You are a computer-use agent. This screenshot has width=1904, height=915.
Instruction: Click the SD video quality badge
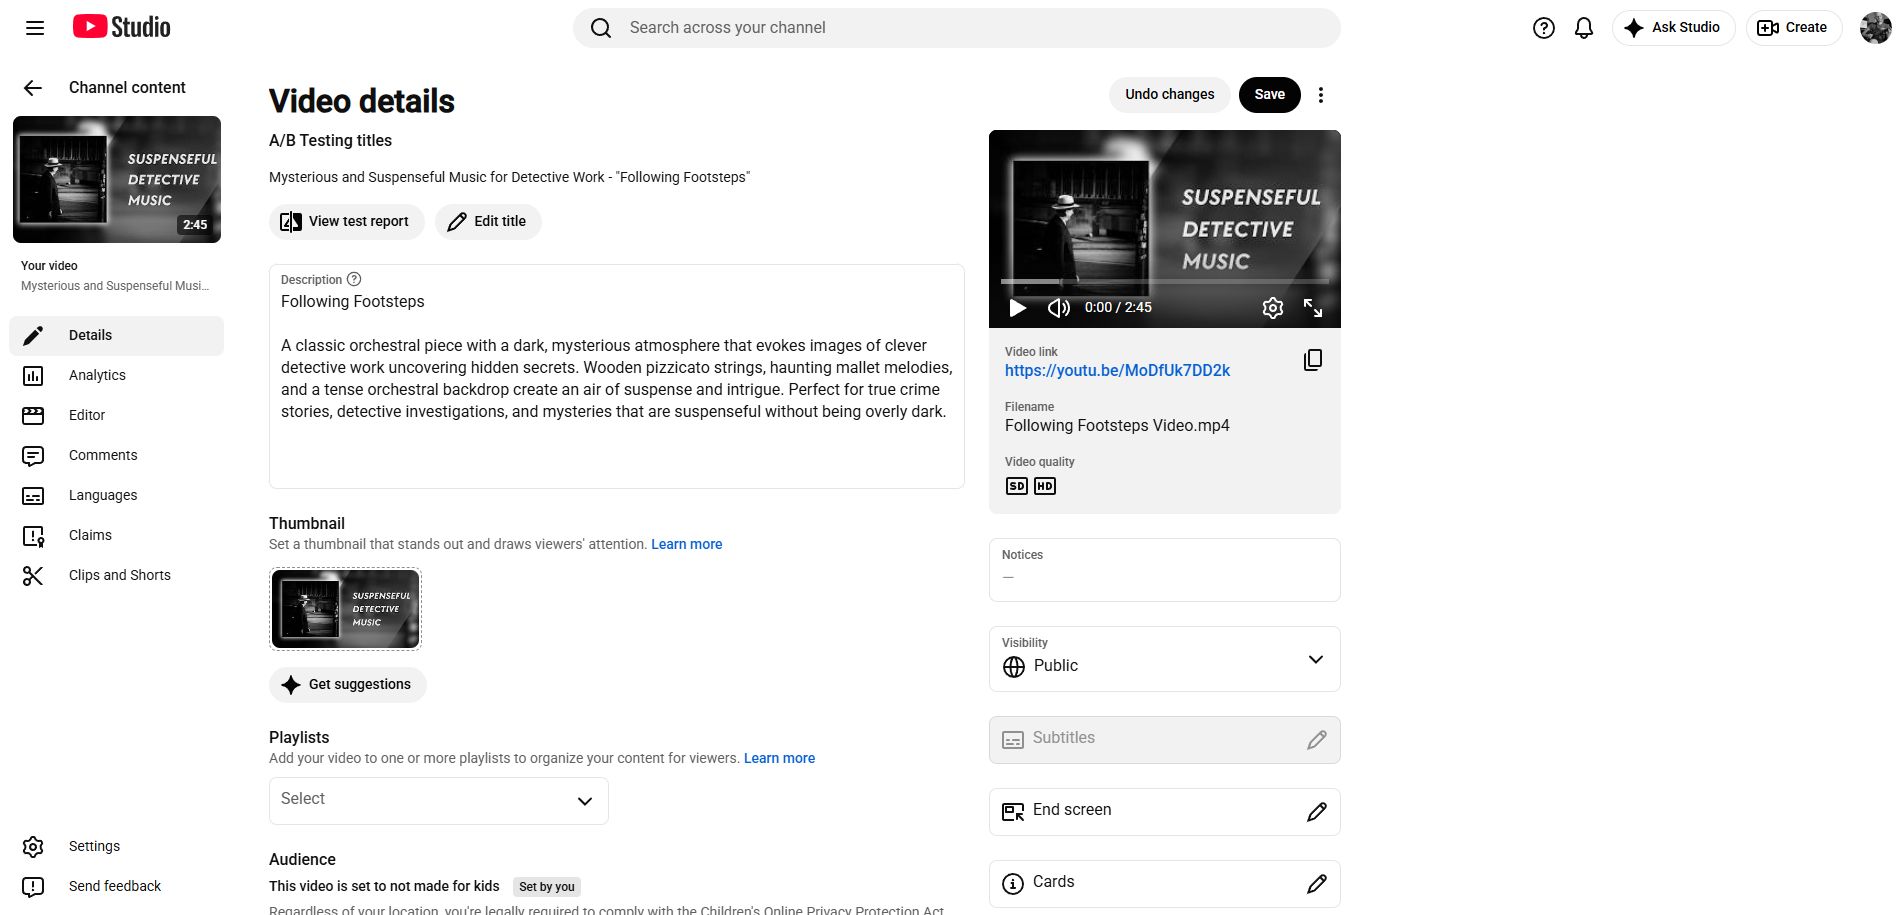(1016, 486)
